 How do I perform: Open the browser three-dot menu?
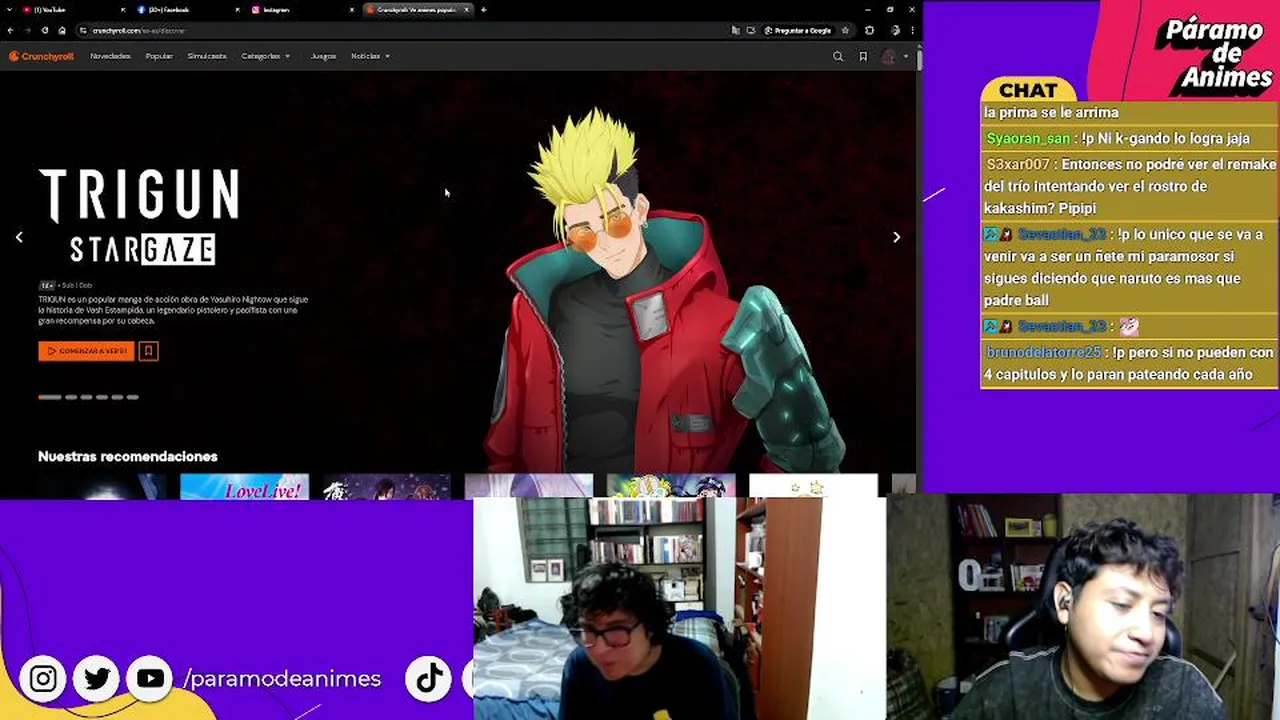(x=911, y=30)
